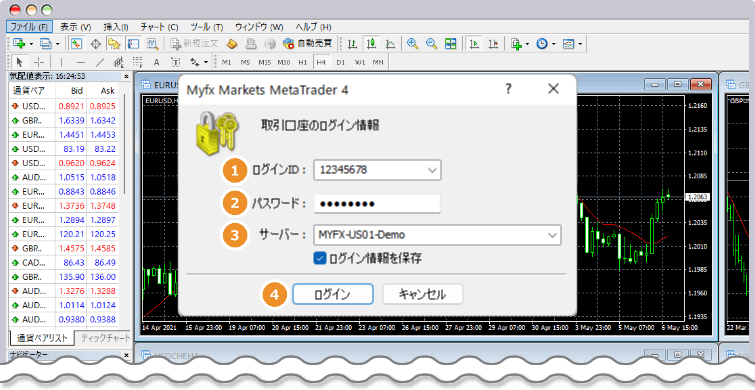Expand the New Chart dropdown arrow

pos(31,44)
